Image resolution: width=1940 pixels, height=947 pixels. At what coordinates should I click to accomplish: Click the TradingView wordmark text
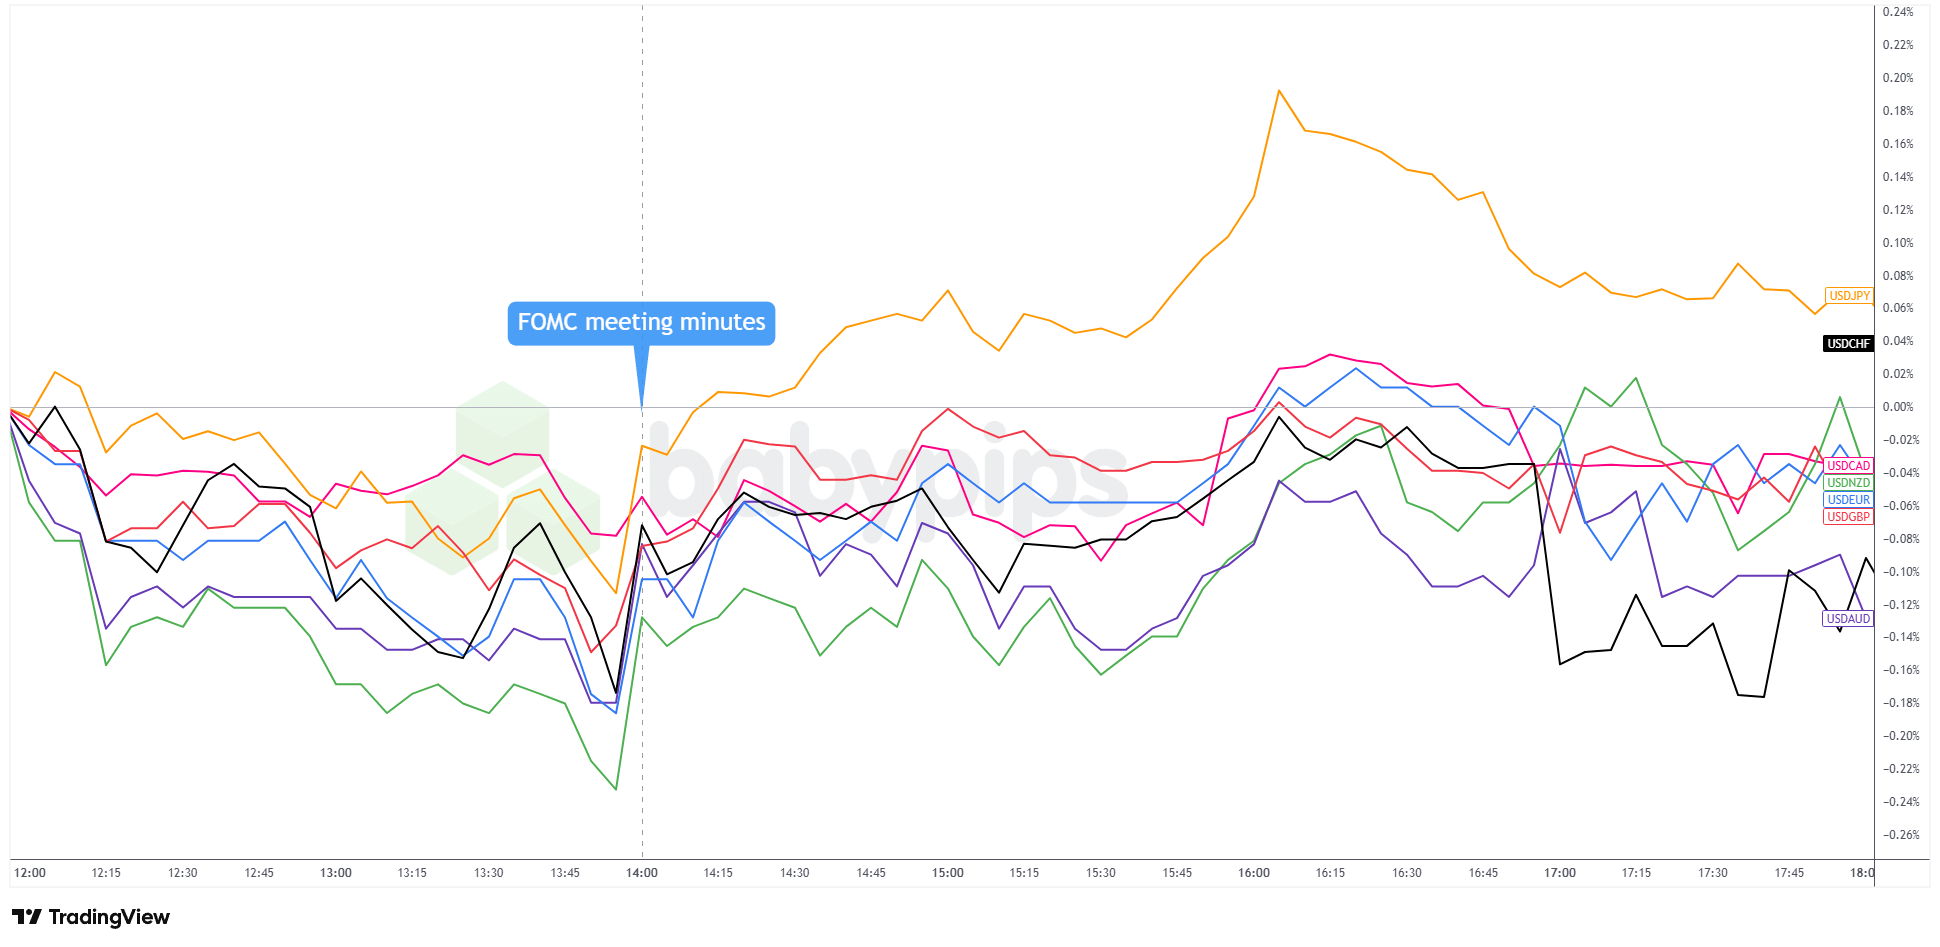click(x=109, y=917)
